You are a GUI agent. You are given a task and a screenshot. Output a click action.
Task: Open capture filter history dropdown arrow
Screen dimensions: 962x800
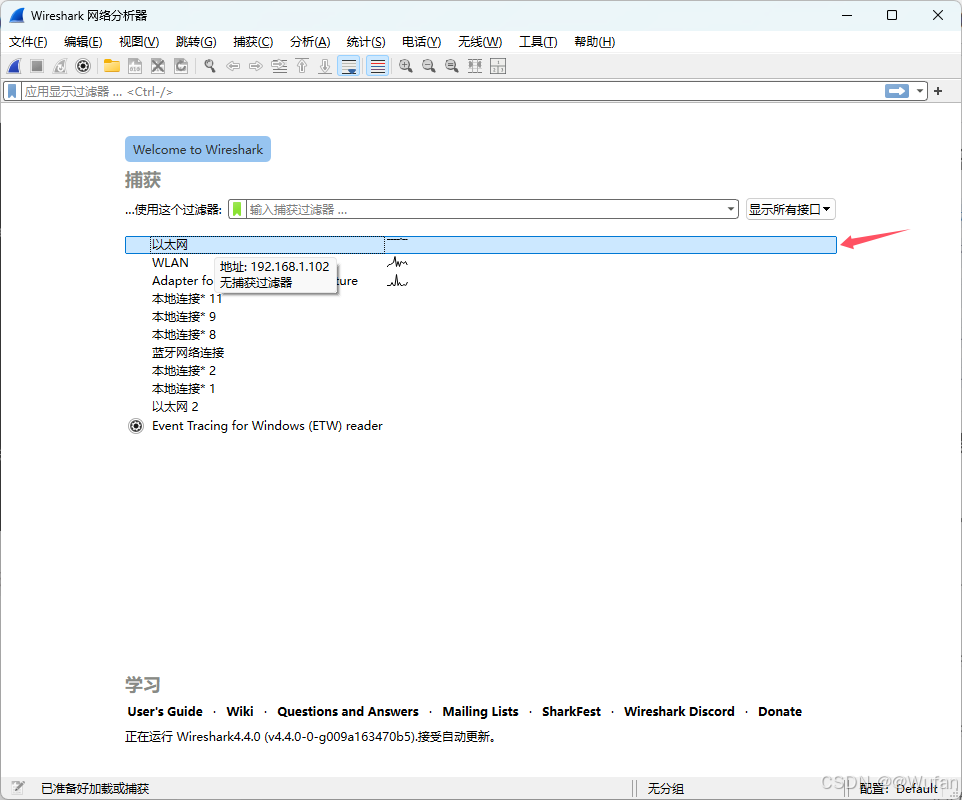coord(731,209)
